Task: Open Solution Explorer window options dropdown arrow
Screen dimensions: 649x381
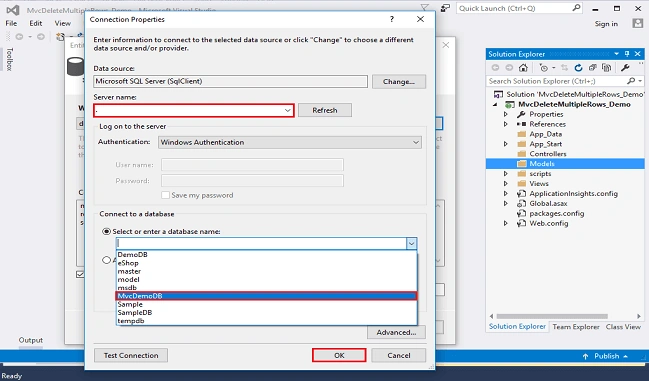Action: [x=616, y=54]
